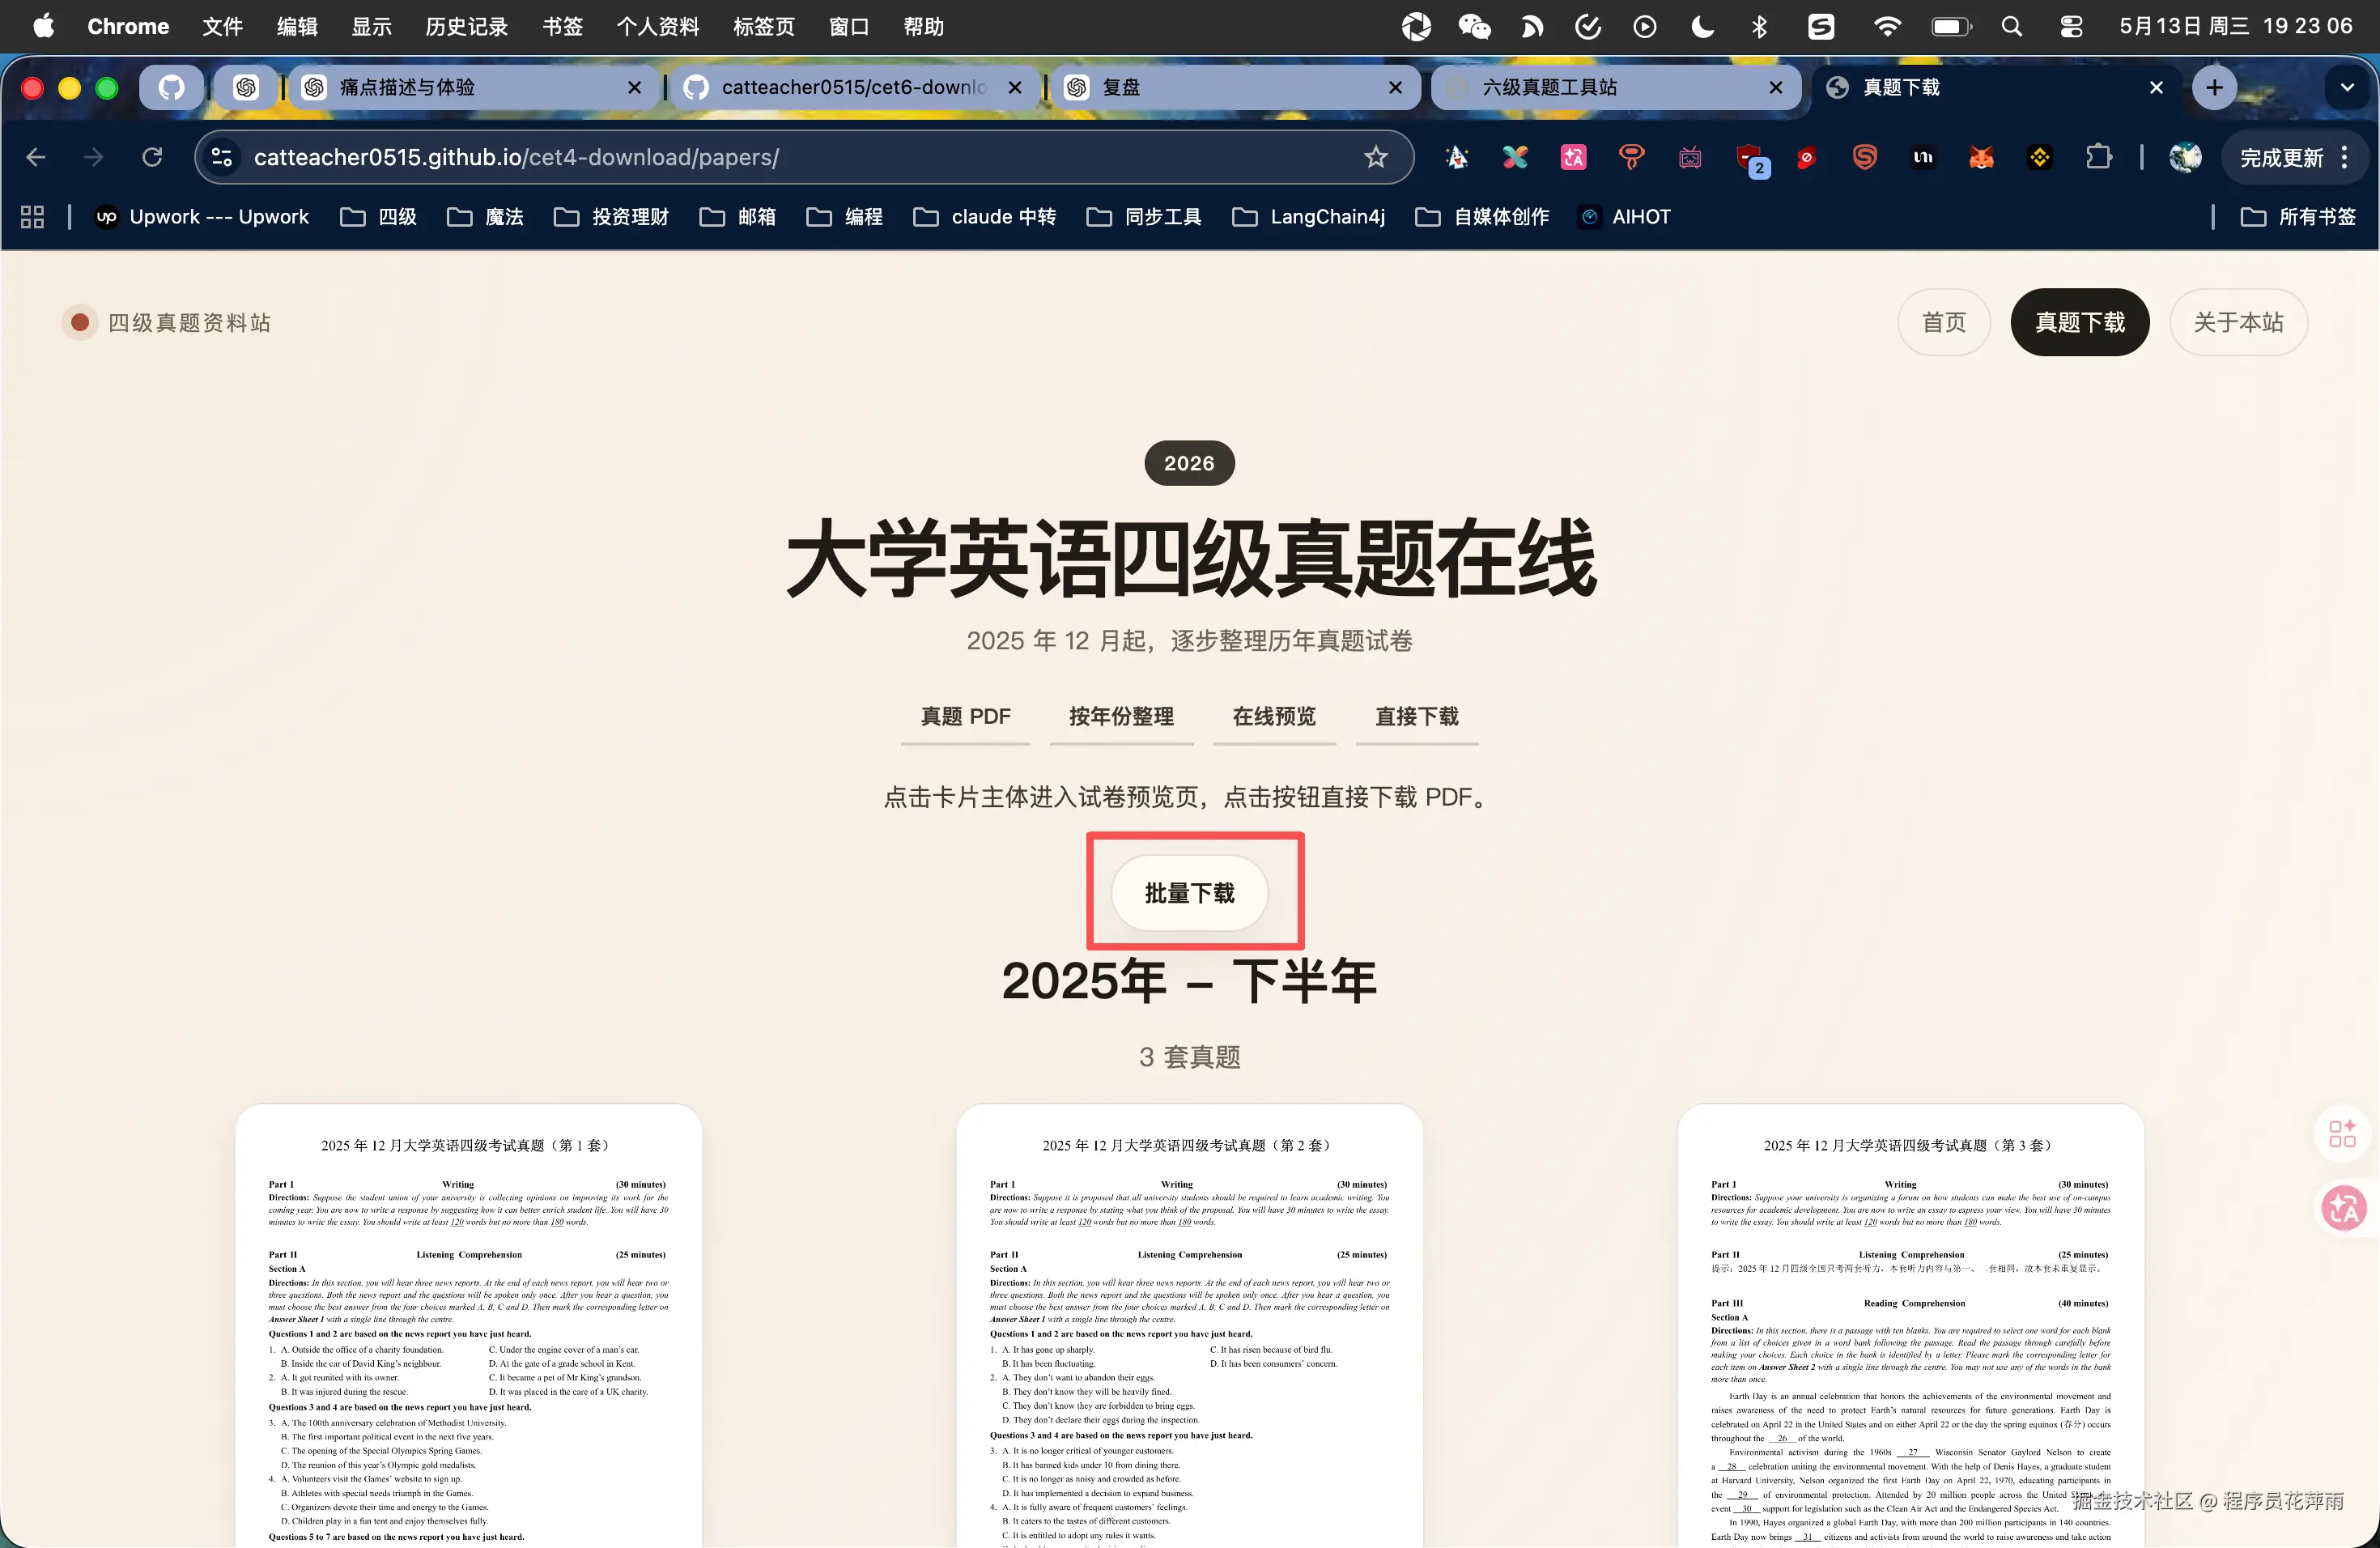Open the 编程 bookmarks folder
The width and height of the screenshot is (2380, 1548).
[x=845, y=217]
